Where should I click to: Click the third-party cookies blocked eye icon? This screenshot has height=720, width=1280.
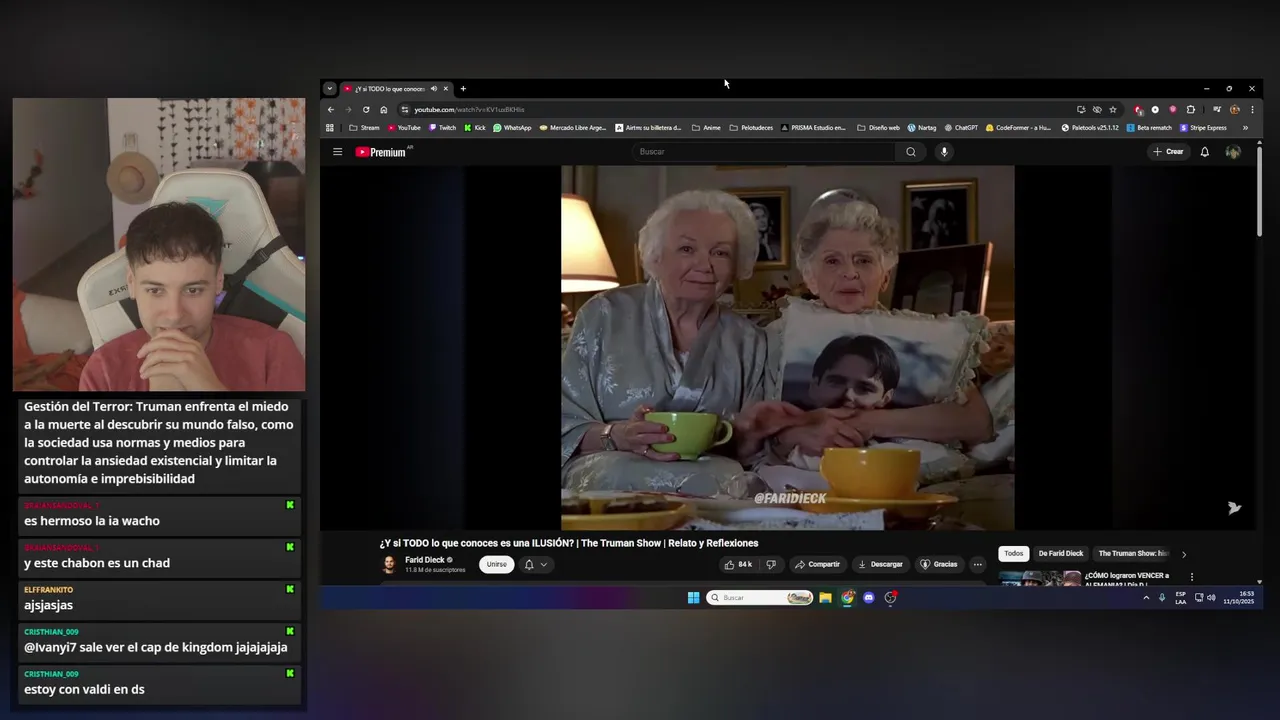tap(1097, 110)
